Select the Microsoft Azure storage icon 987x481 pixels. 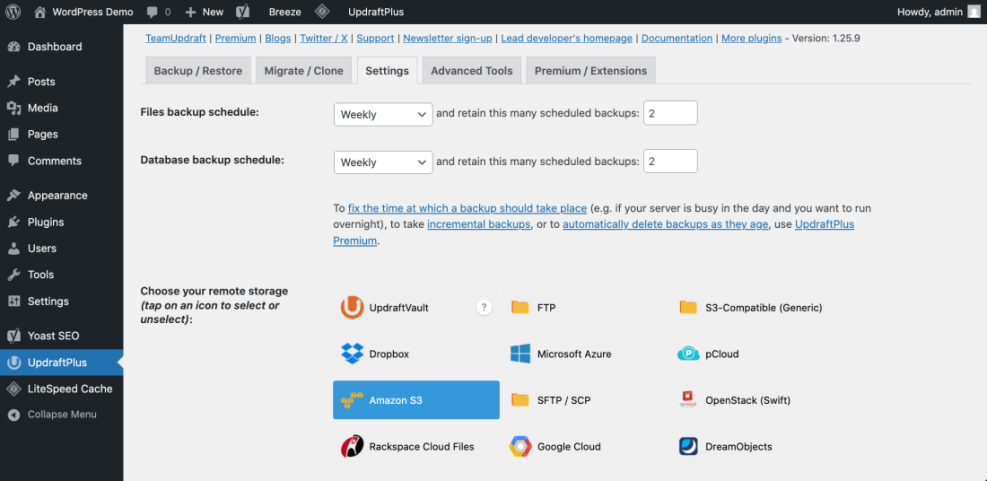[x=520, y=354]
